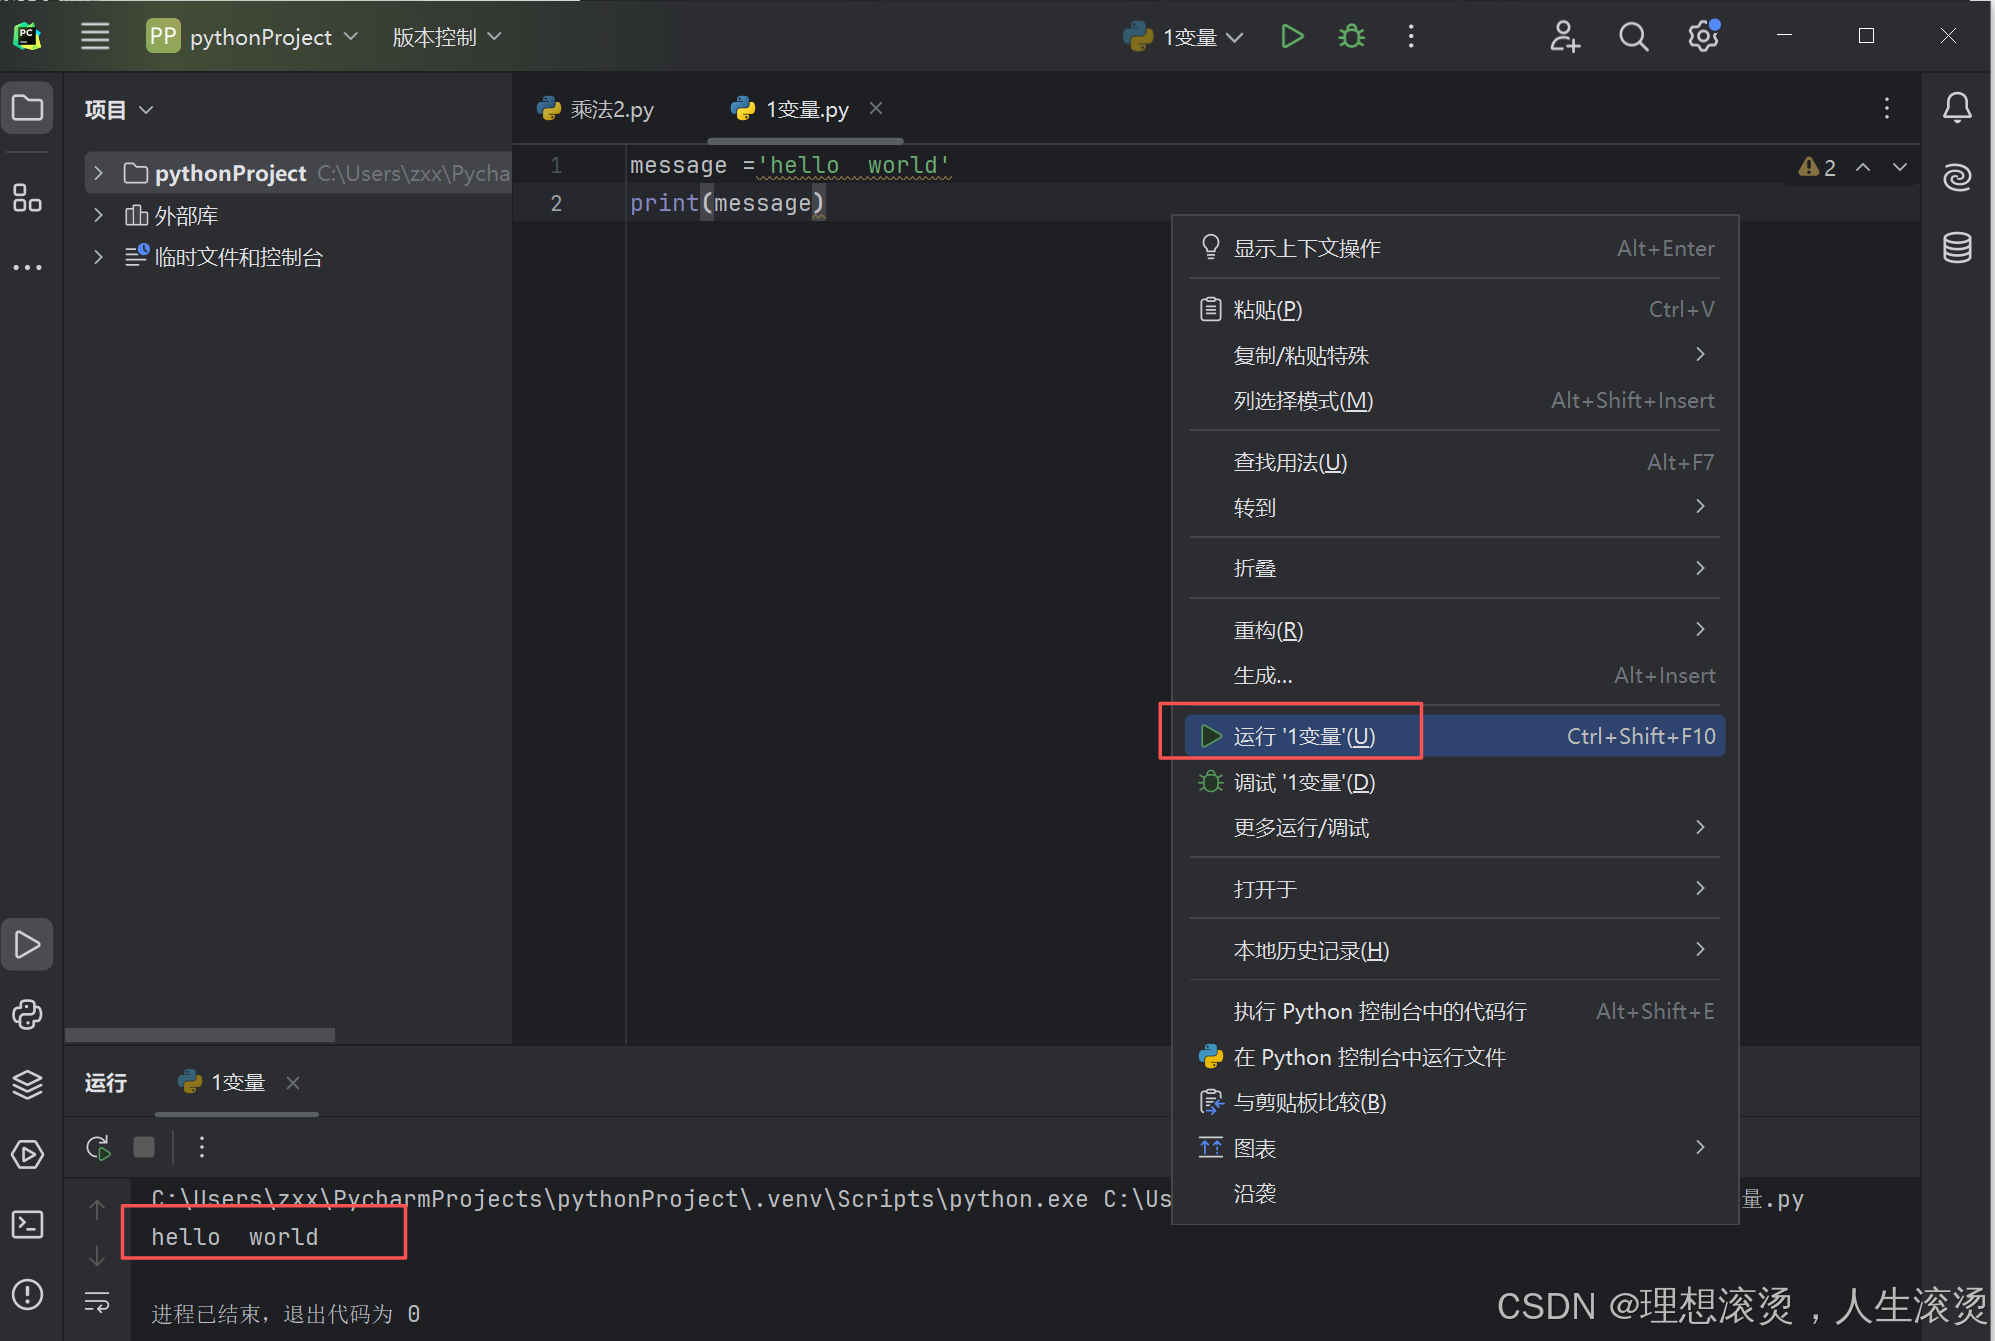This screenshot has height=1341, width=1995.
Task: Choose 粘贴(P) from context menu
Action: (x=1455, y=309)
